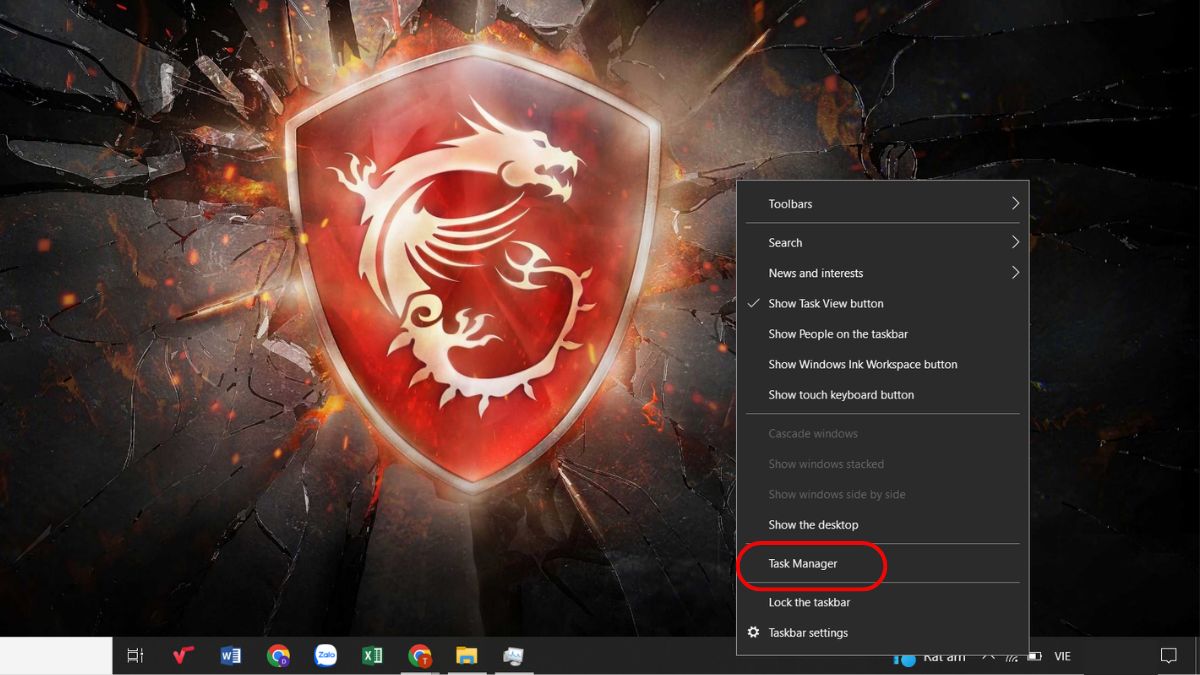
Task: Click greyed-out Show windows stacked entry
Action: [x=883, y=463]
